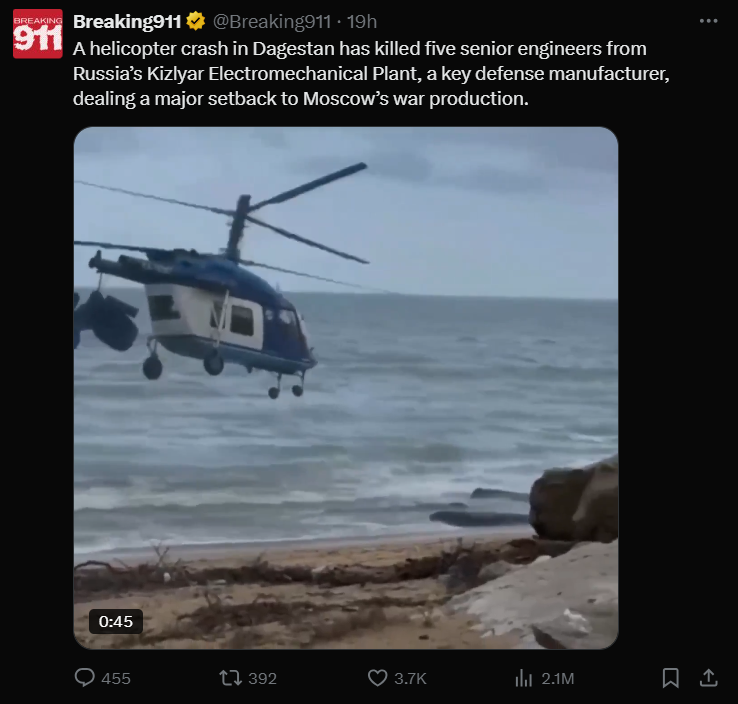Play the helicopter video
The height and width of the screenshot is (704, 738).
click(x=346, y=388)
